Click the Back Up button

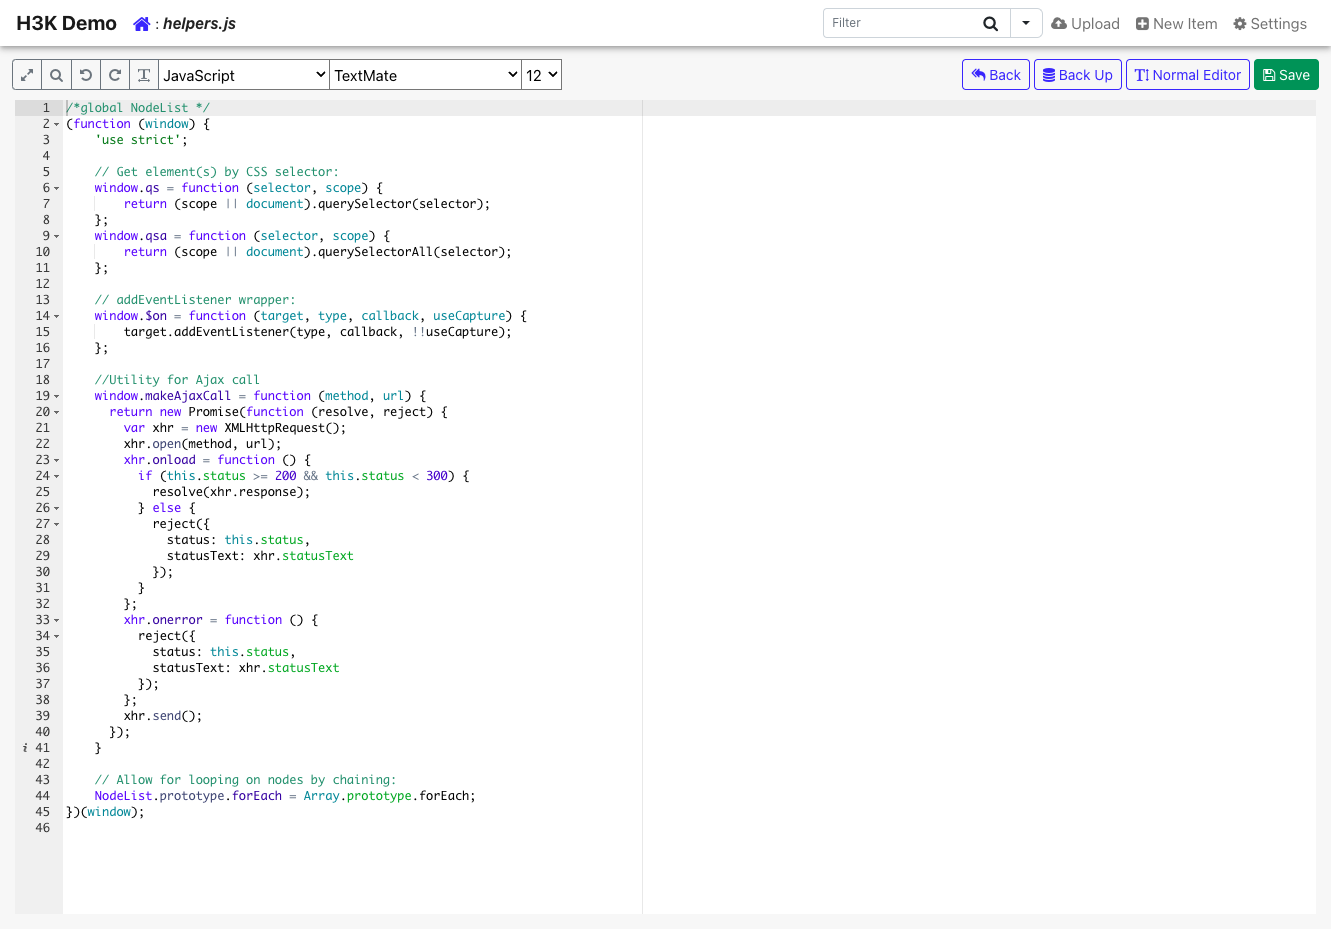point(1078,75)
